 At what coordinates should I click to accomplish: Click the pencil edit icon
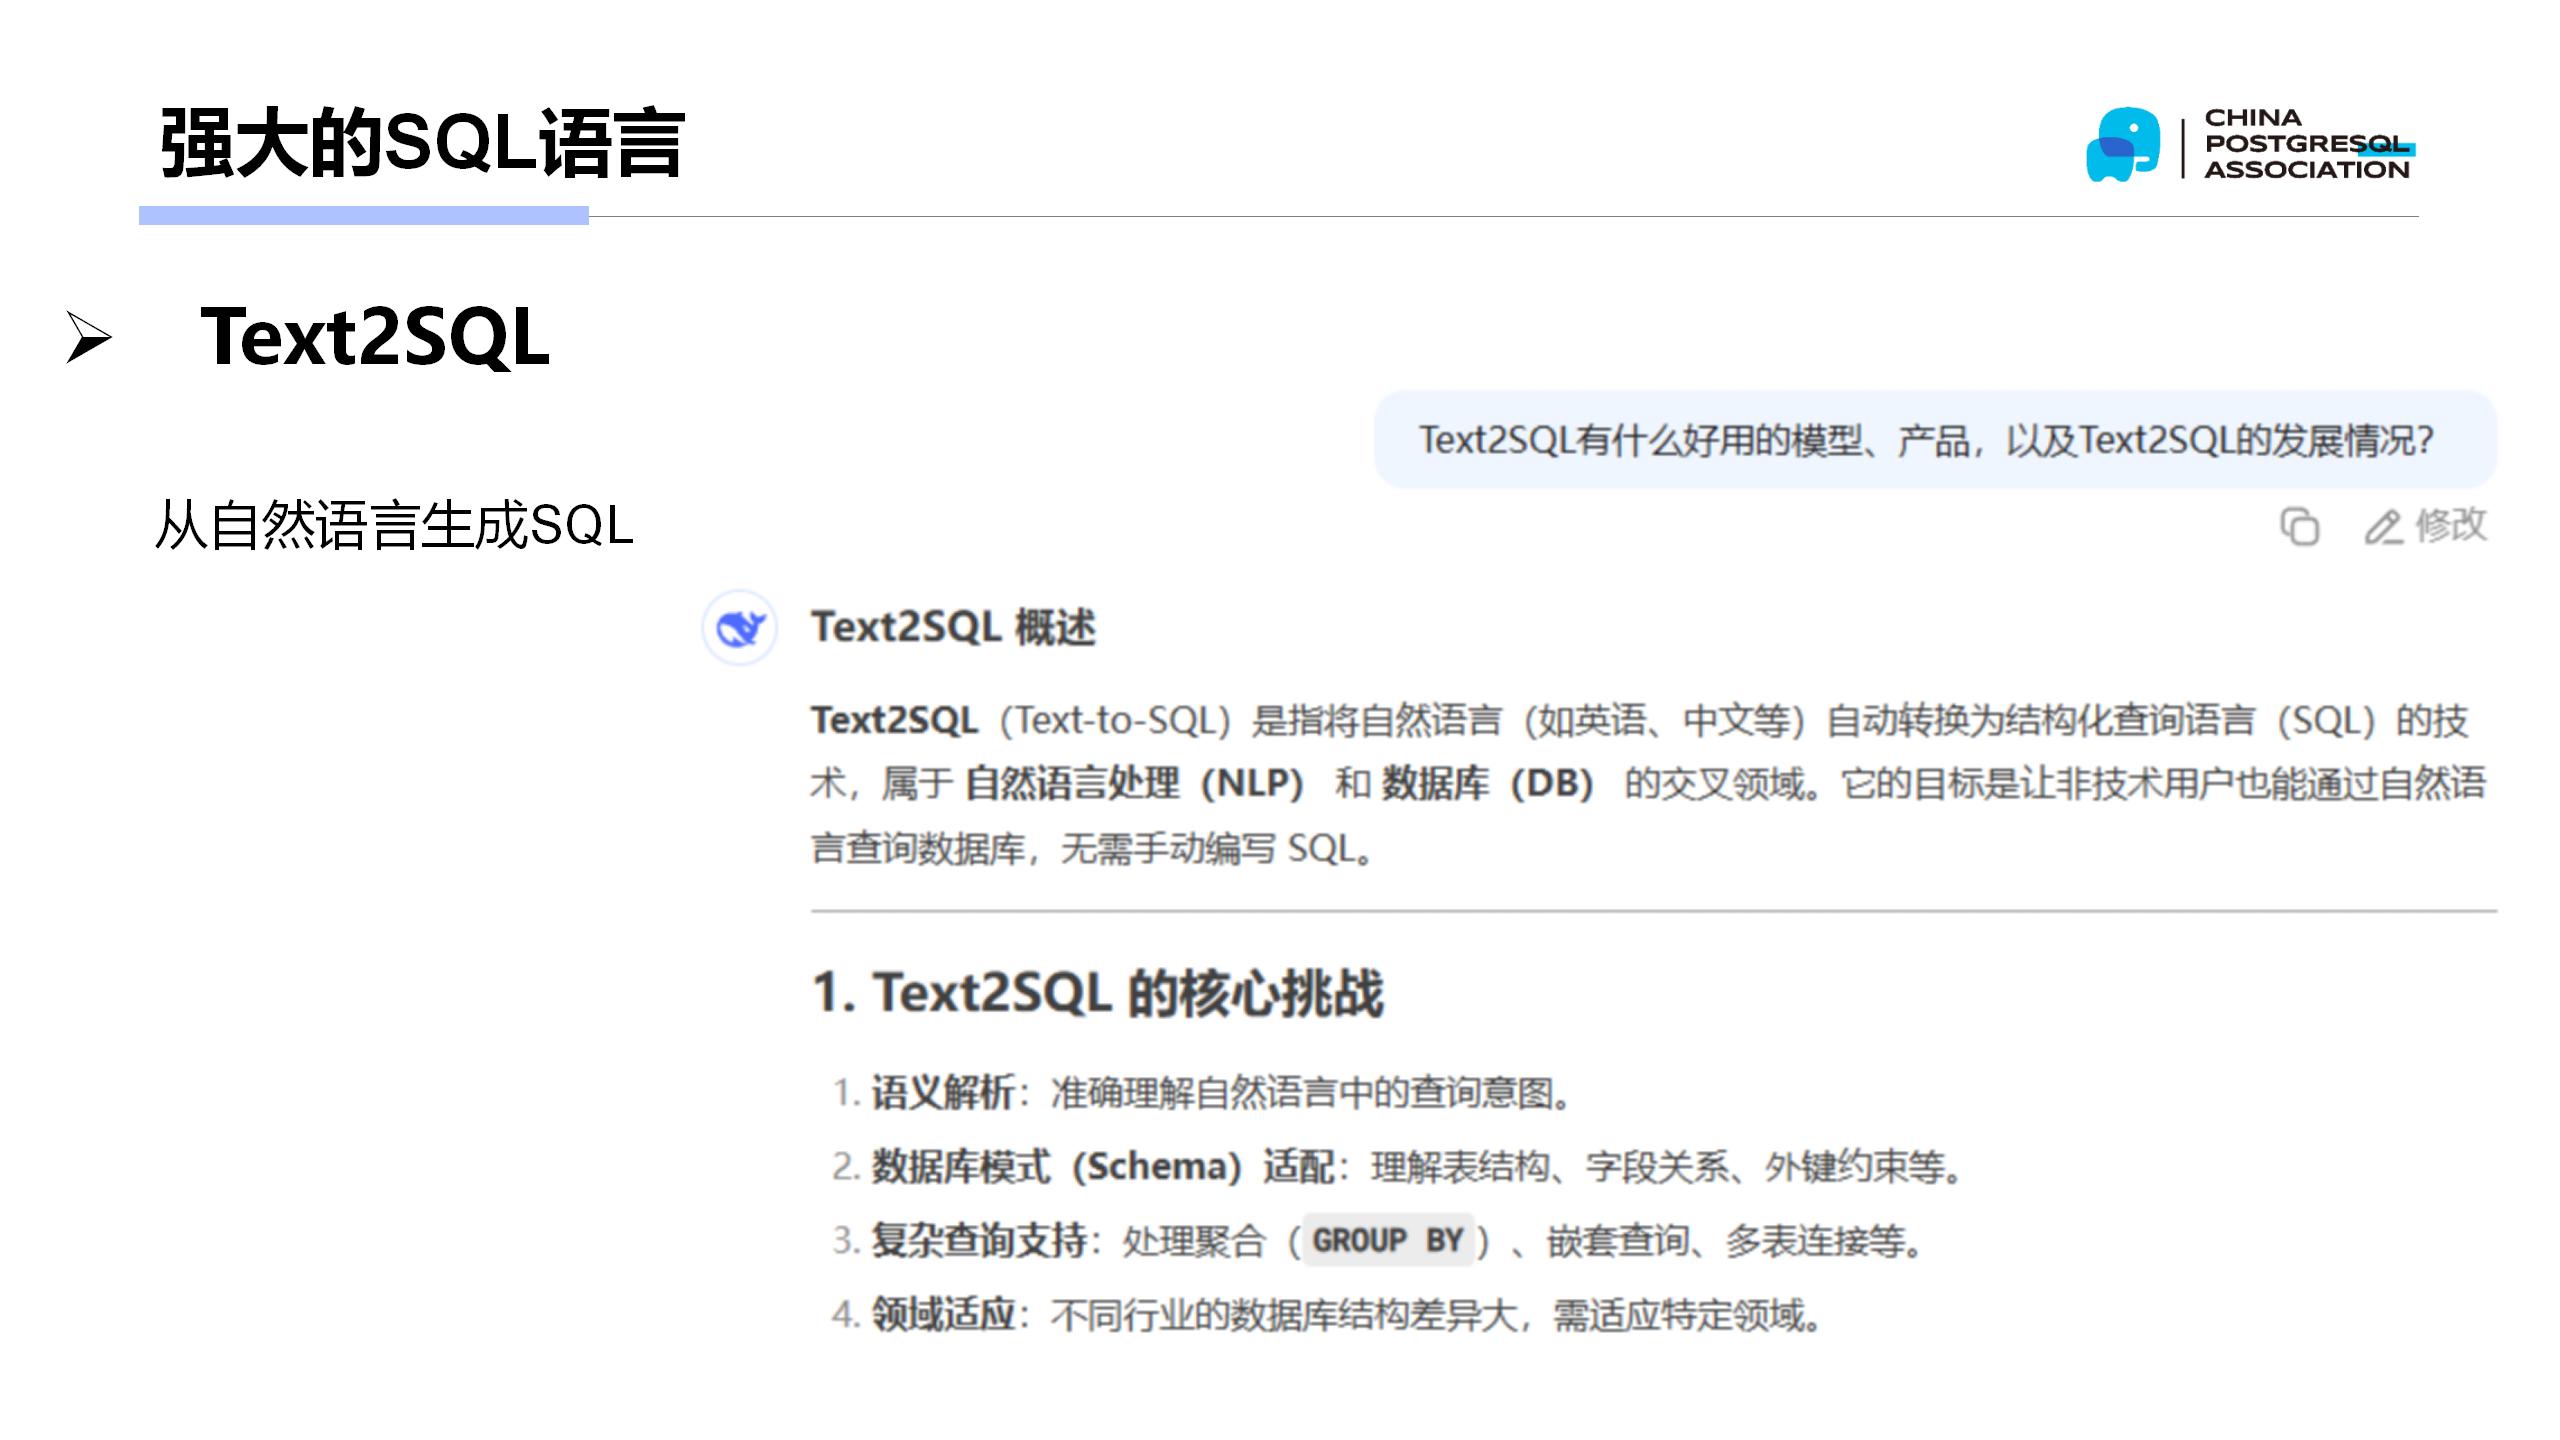click(2383, 527)
